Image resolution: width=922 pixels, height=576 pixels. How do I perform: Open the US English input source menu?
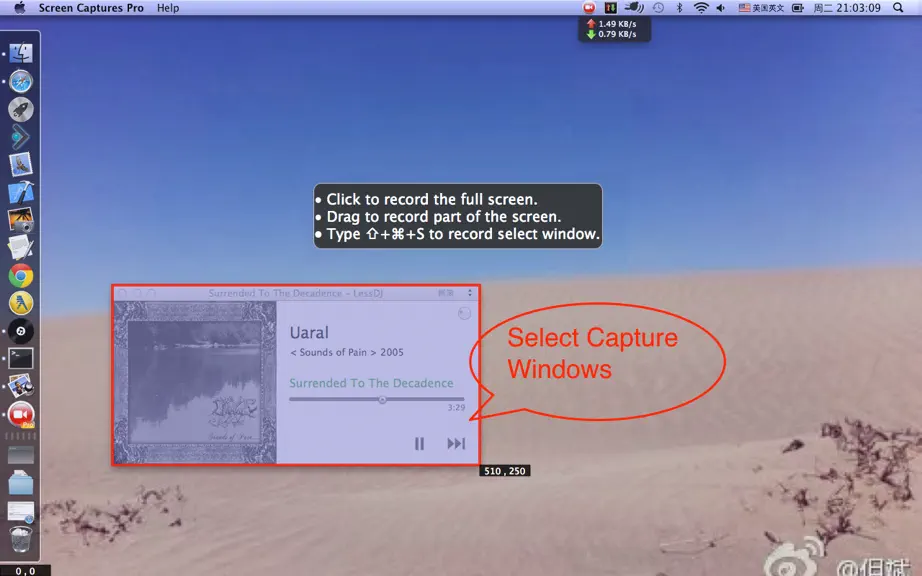pyautogui.click(x=761, y=8)
